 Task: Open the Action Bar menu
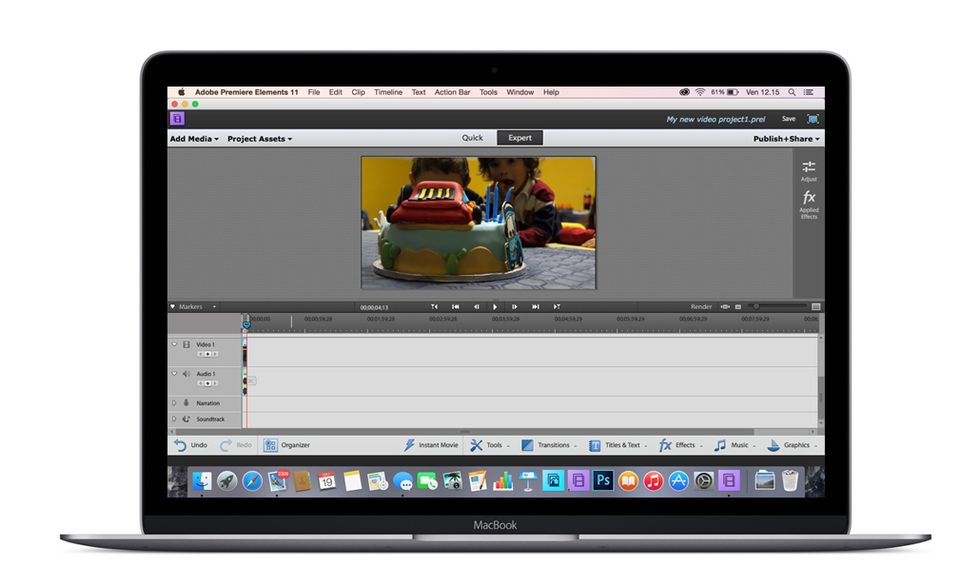tap(452, 92)
